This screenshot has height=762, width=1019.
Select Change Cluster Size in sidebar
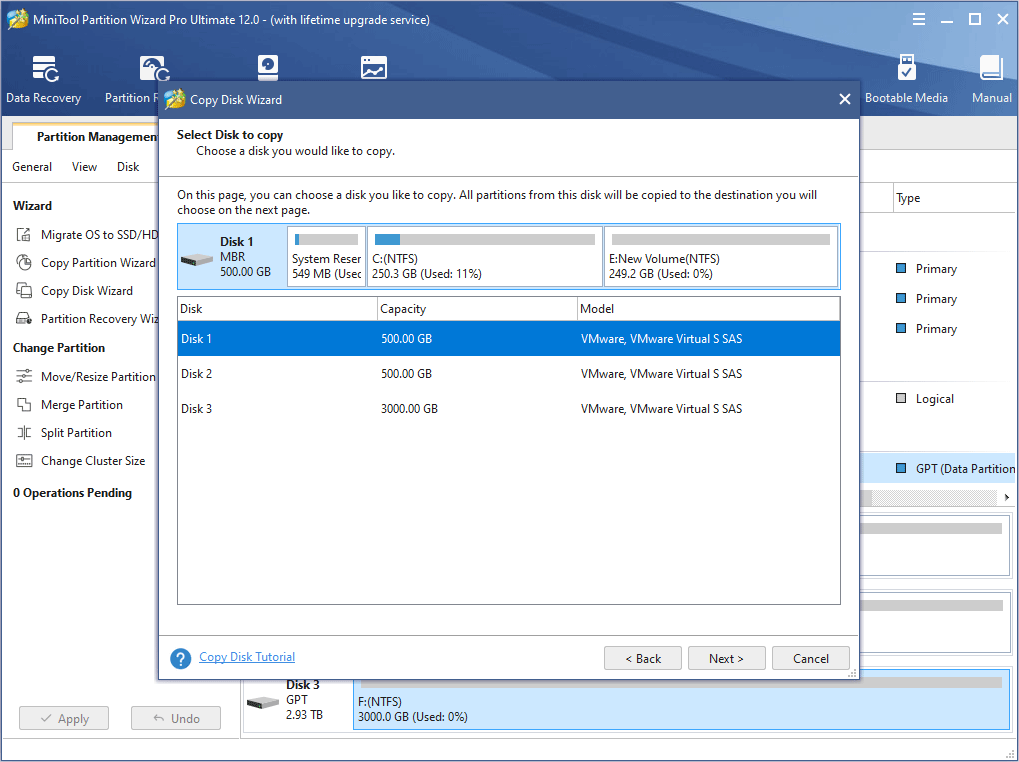coord(81,461)
